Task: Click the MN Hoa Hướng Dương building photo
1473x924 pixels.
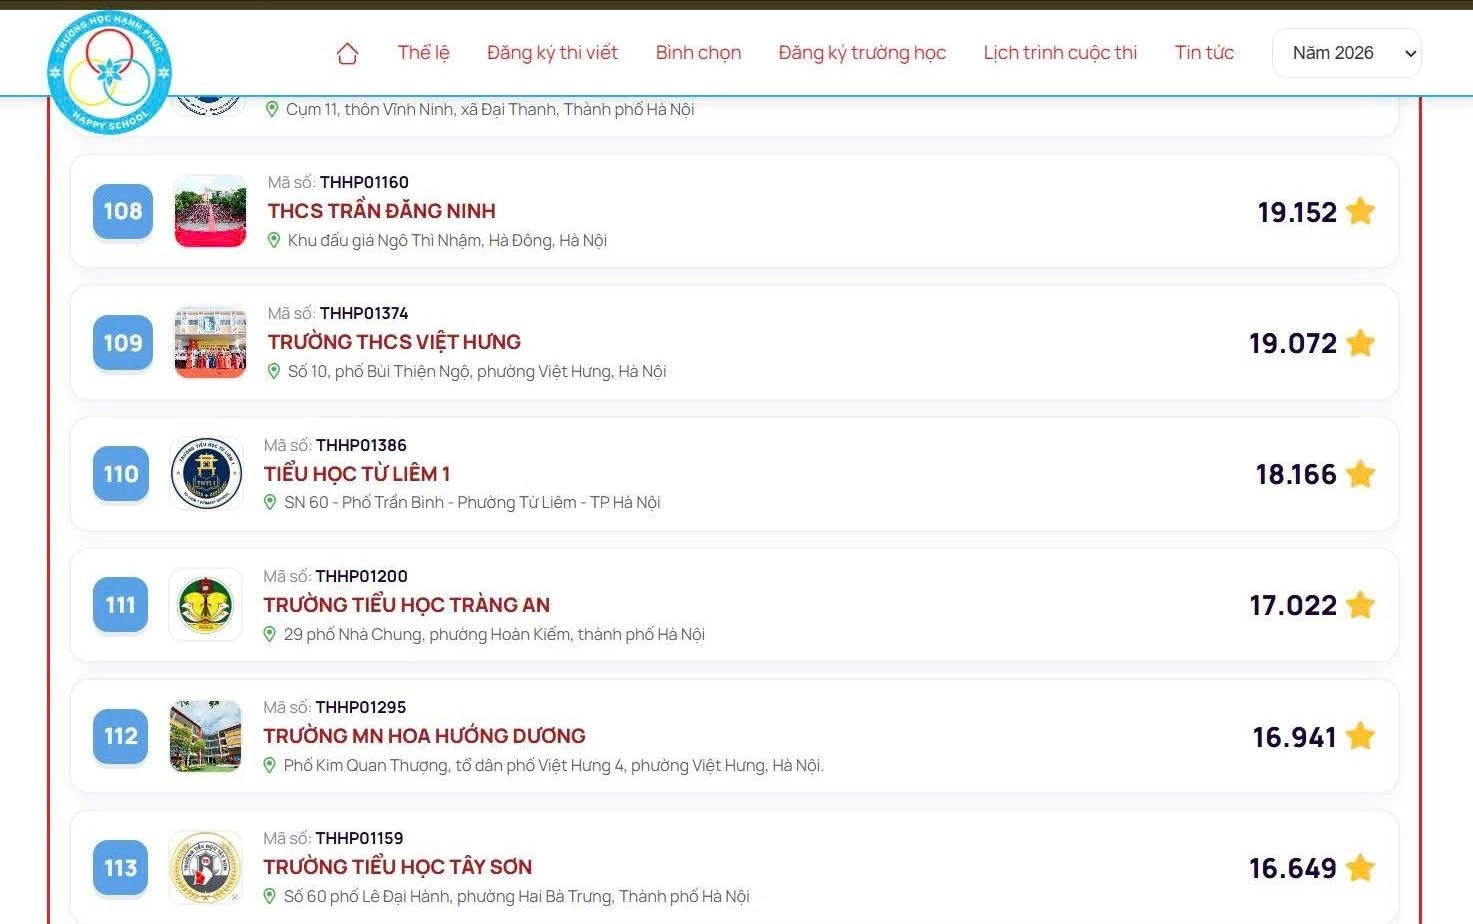Action: [205, 736]
